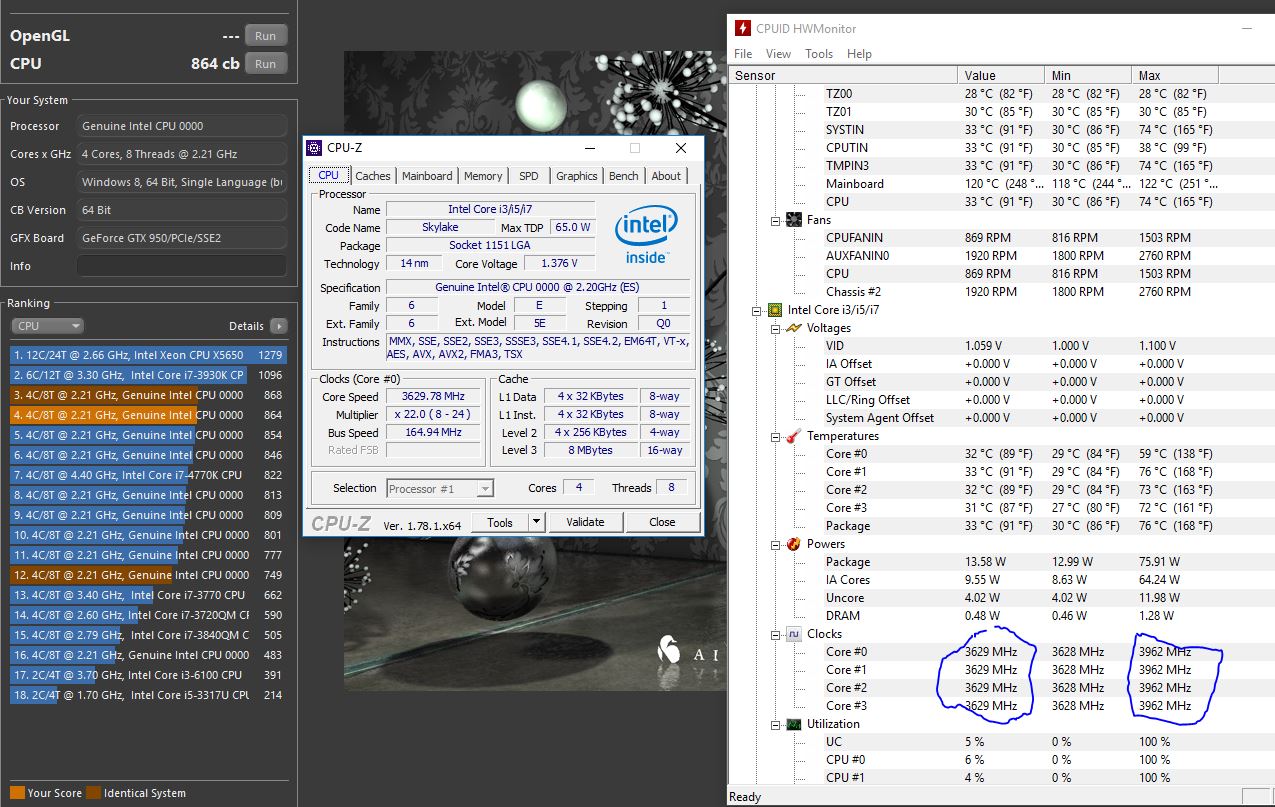This screenshot has width=1275, height=807.
Task: Select the Xeon CPU X5650 ranking entry
Action: pyautogui.click(x=149, y=355)
